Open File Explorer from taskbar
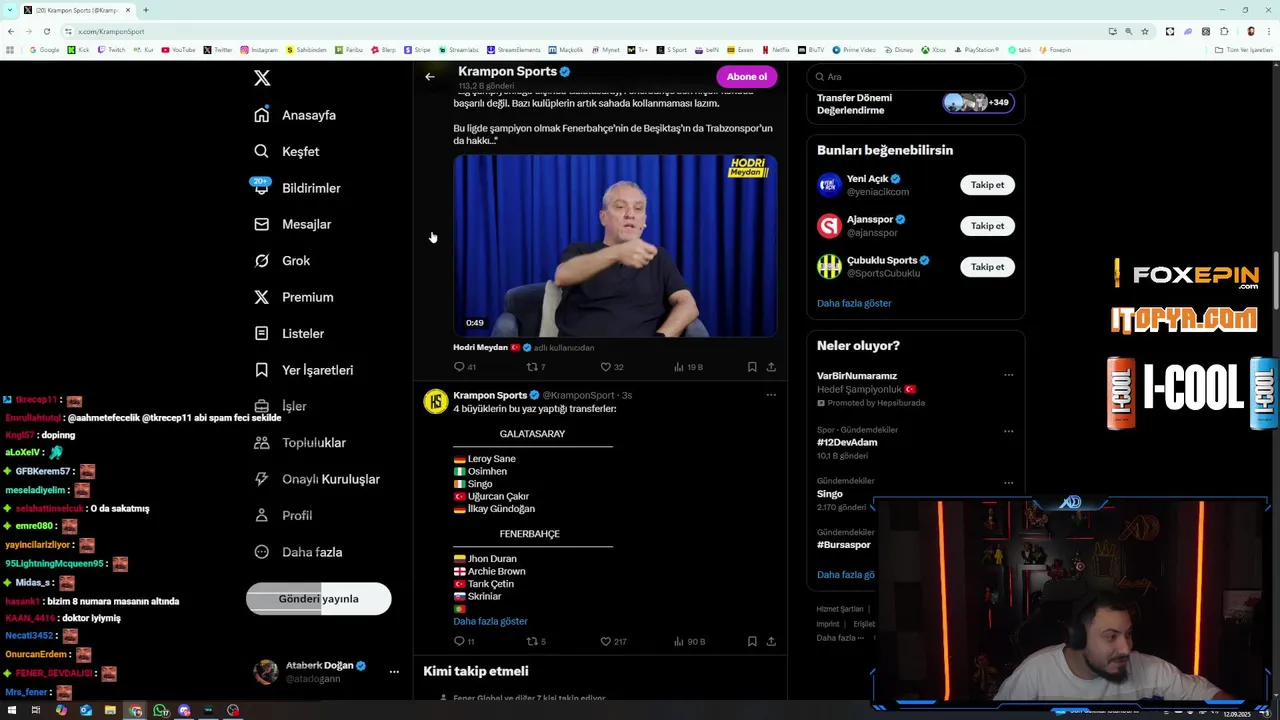Screen dimensions: 1280x720 click(x=110, y=711)
